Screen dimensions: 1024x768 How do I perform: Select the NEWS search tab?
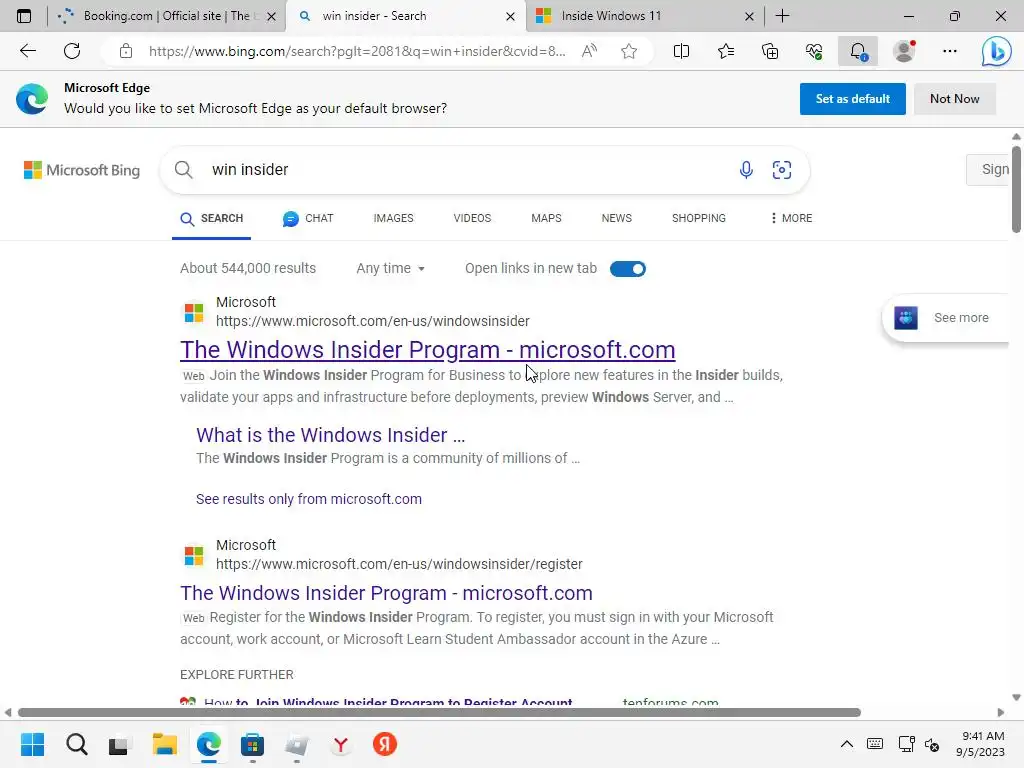click(x=616, y=218)
